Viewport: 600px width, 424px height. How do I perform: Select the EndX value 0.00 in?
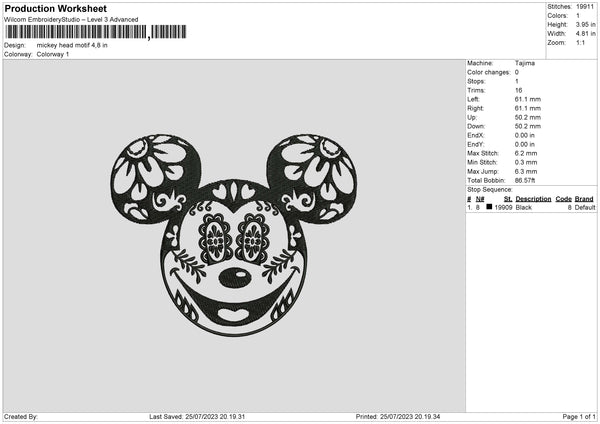point(526,135)
